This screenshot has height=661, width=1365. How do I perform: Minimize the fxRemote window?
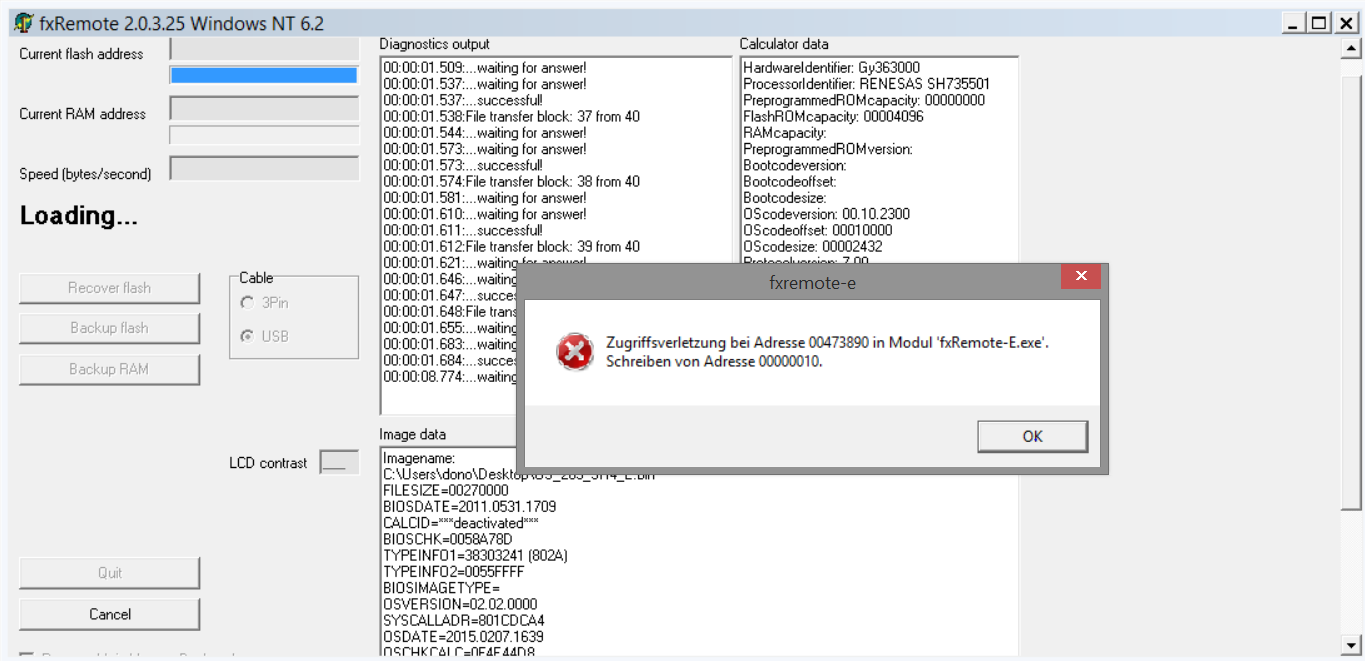(x=1294, y=23)
